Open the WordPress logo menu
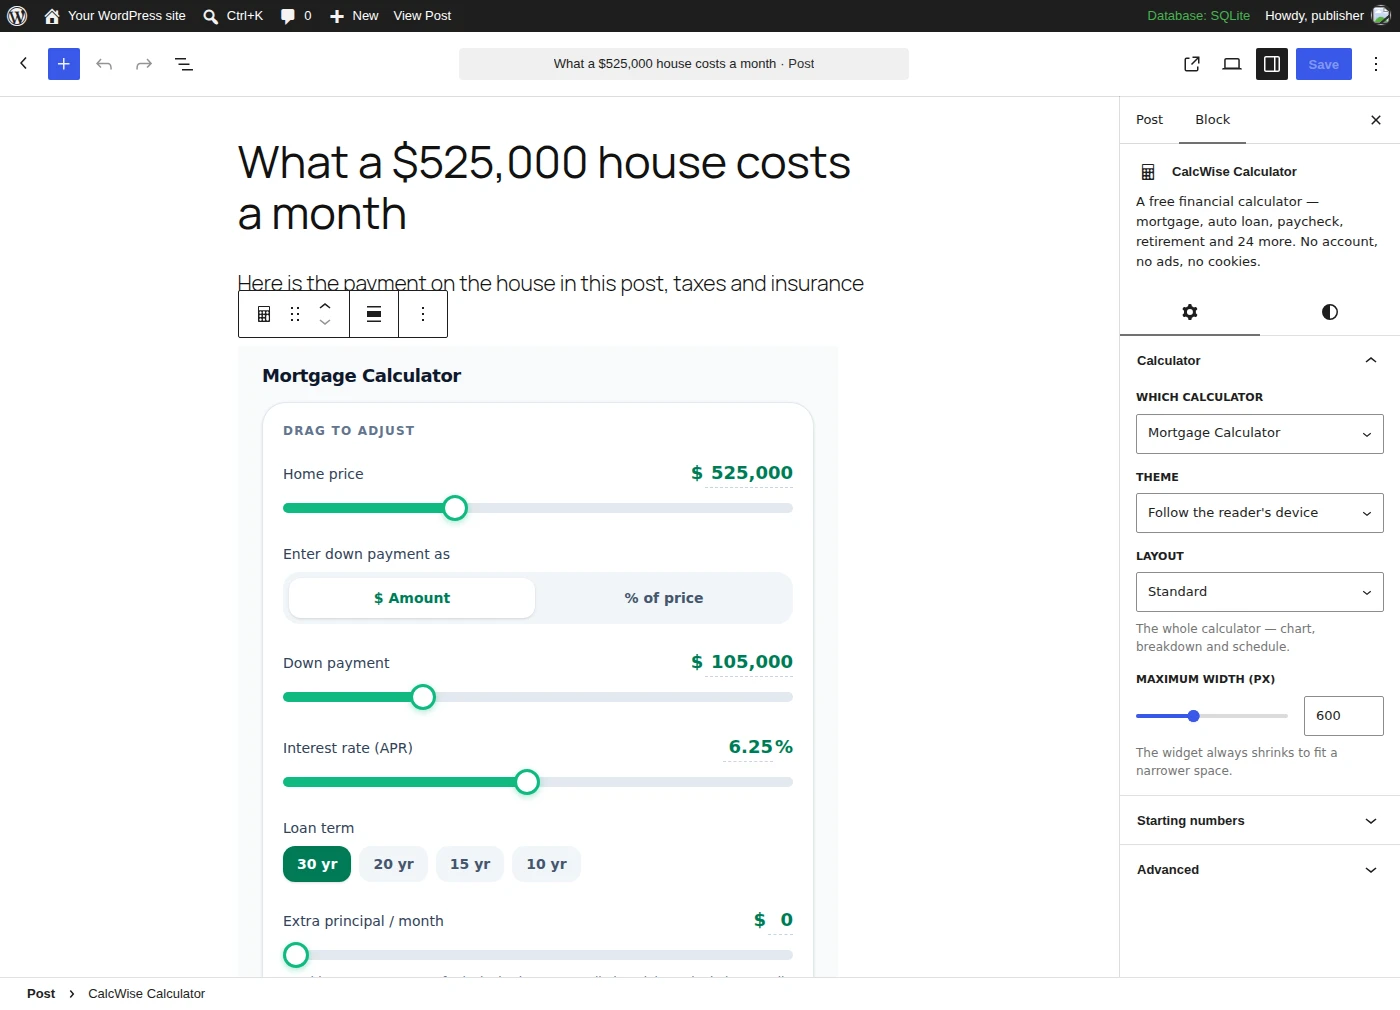Screen dimensions: 1400x1010 [17, 16]
